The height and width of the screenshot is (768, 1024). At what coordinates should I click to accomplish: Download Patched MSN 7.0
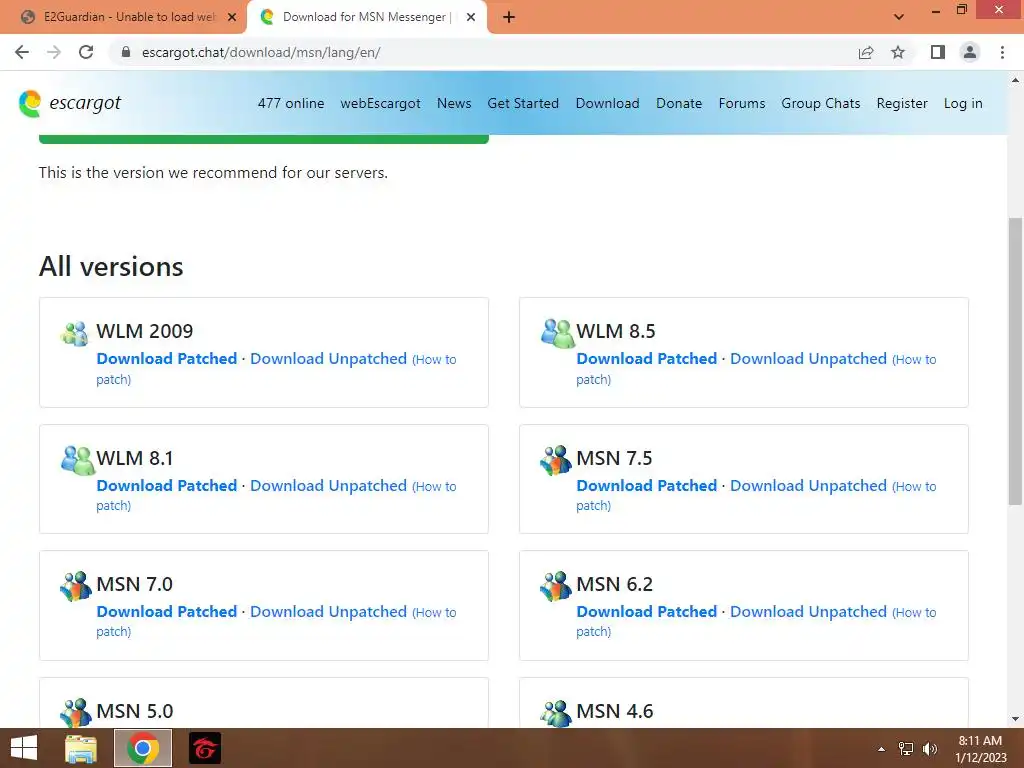pos(167,611)
